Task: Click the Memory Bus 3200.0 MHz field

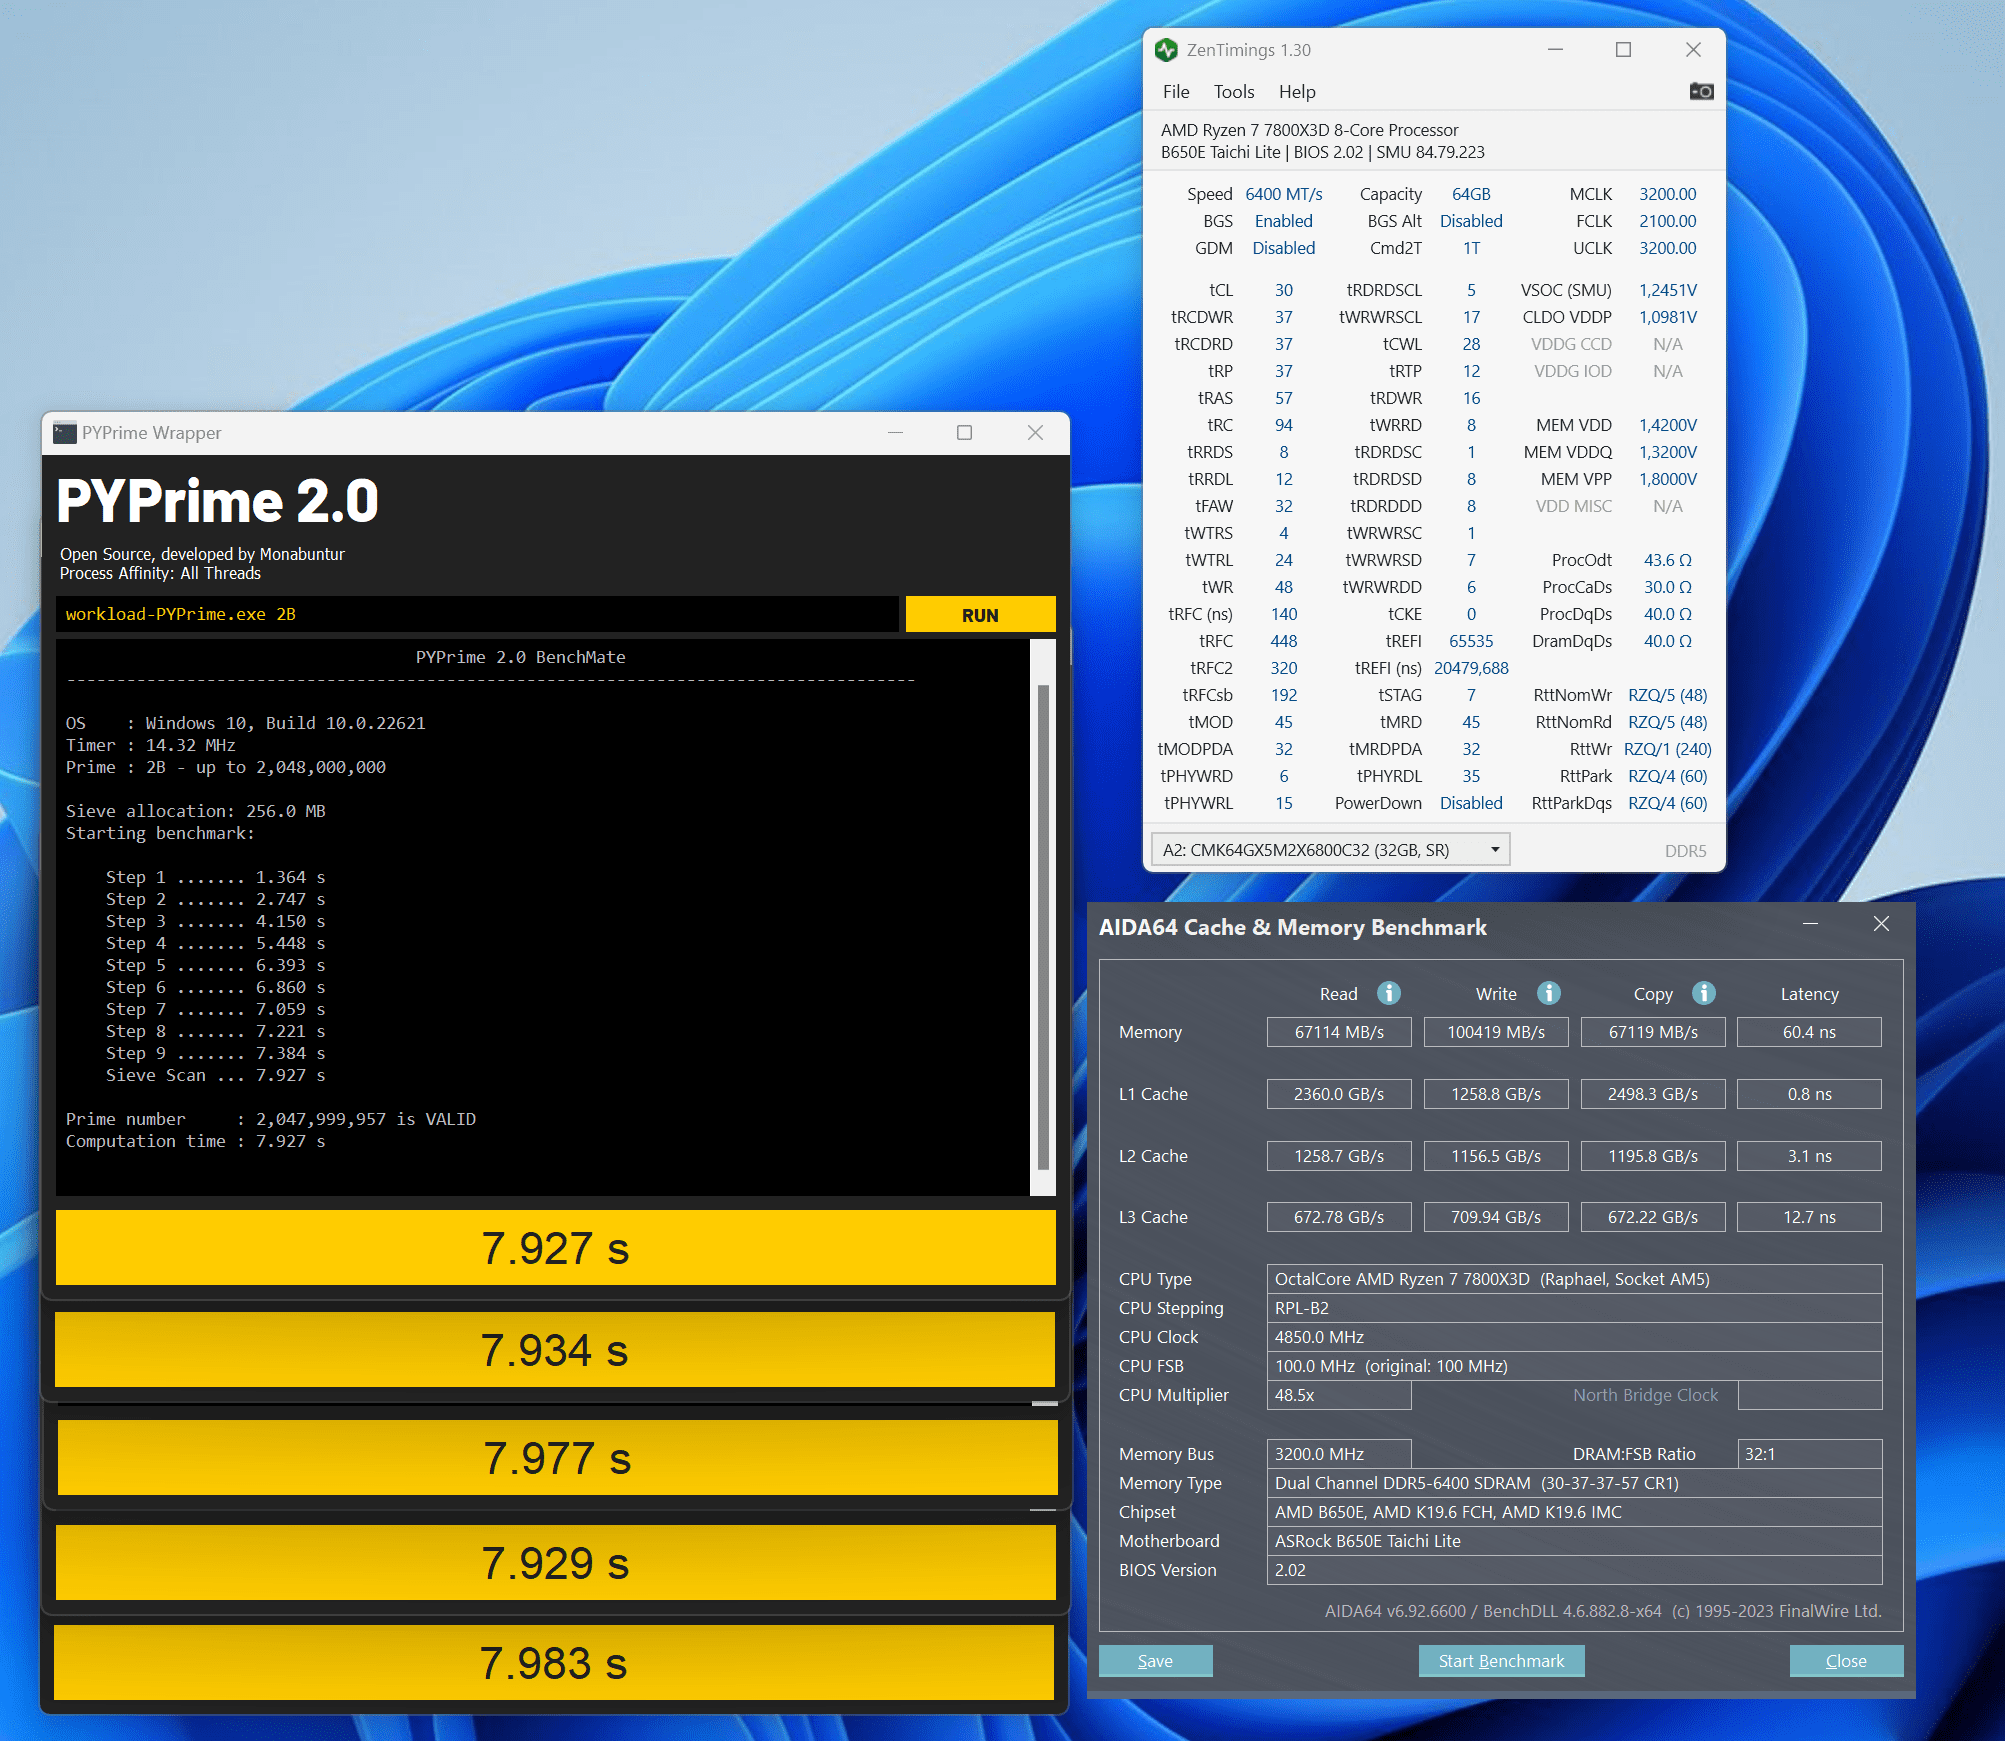Action: coord(1339,1454)
